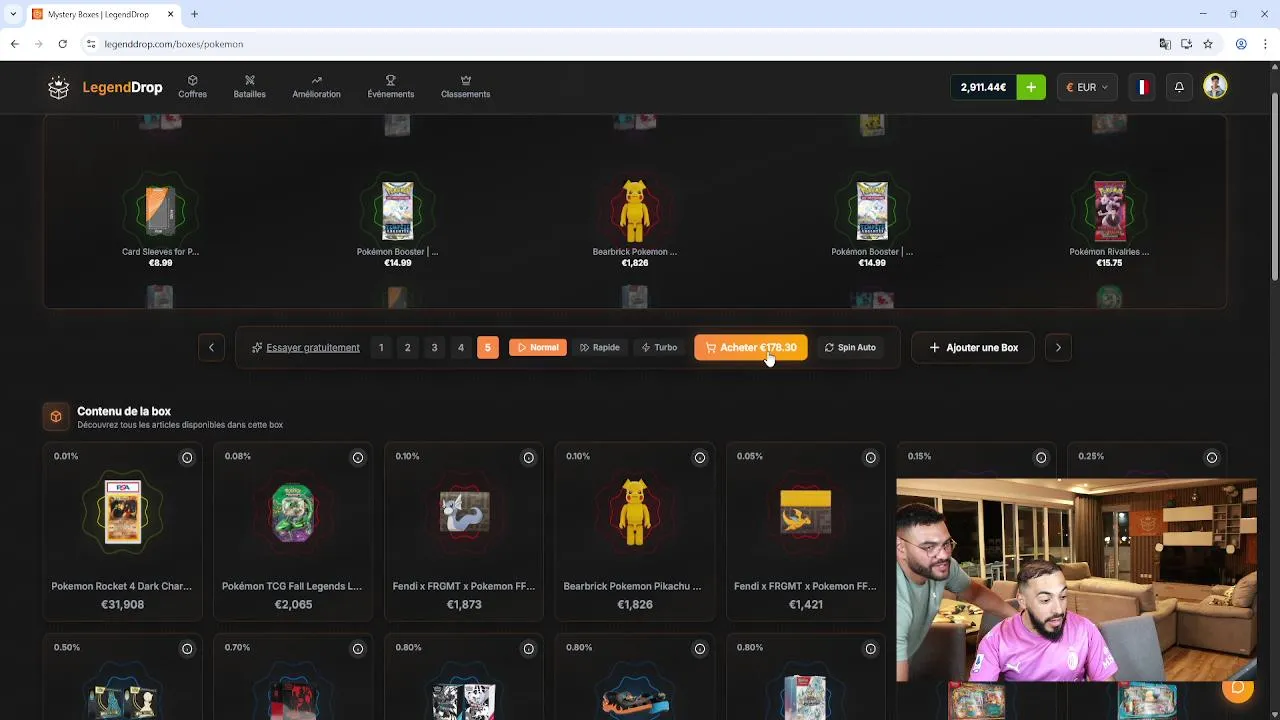Open info icon on €1,873 Fendi item
Screen dimensions: 1280x720
click(x=529, y=458)
